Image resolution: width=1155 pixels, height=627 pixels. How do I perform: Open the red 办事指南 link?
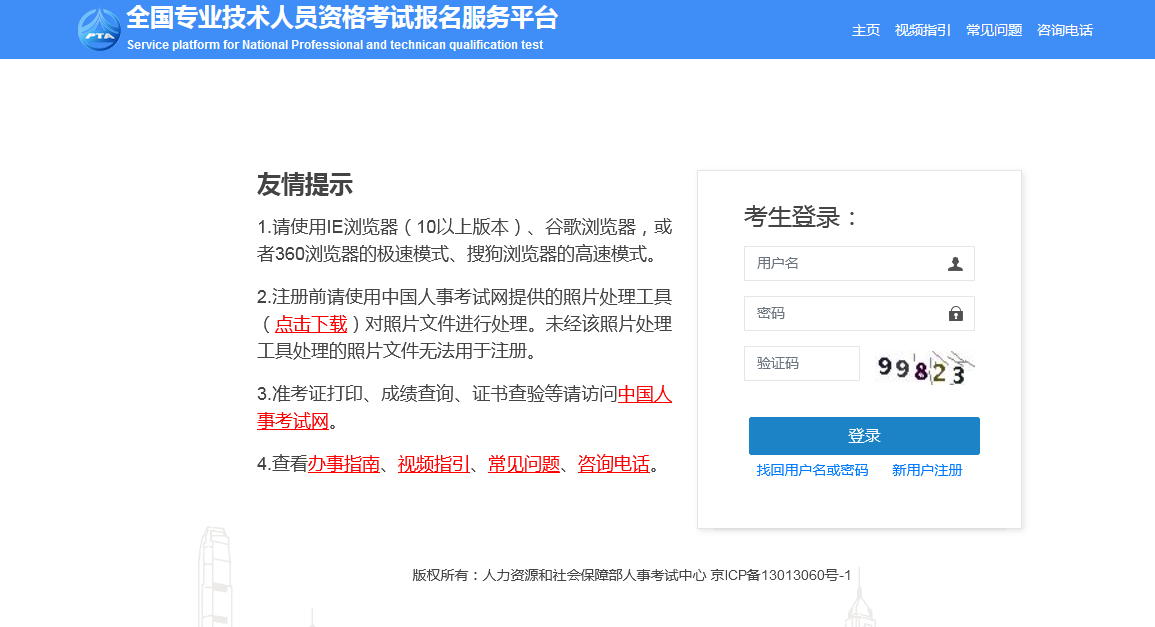pos(343,464)
